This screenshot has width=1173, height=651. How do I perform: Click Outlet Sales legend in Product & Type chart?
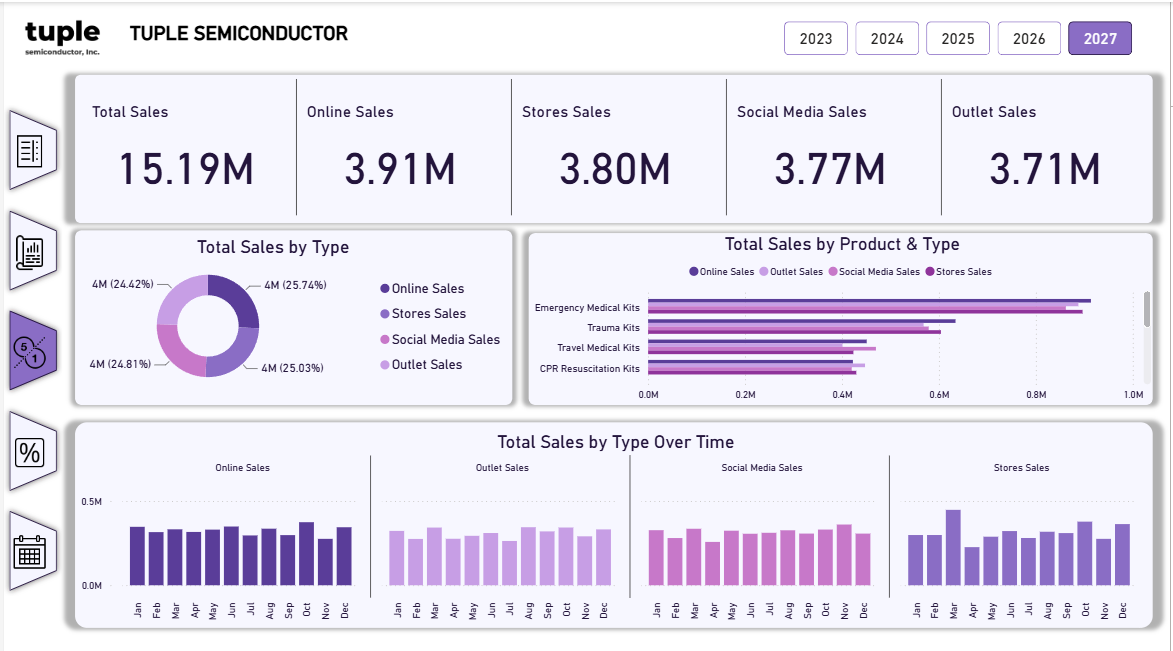coord(791,272)
